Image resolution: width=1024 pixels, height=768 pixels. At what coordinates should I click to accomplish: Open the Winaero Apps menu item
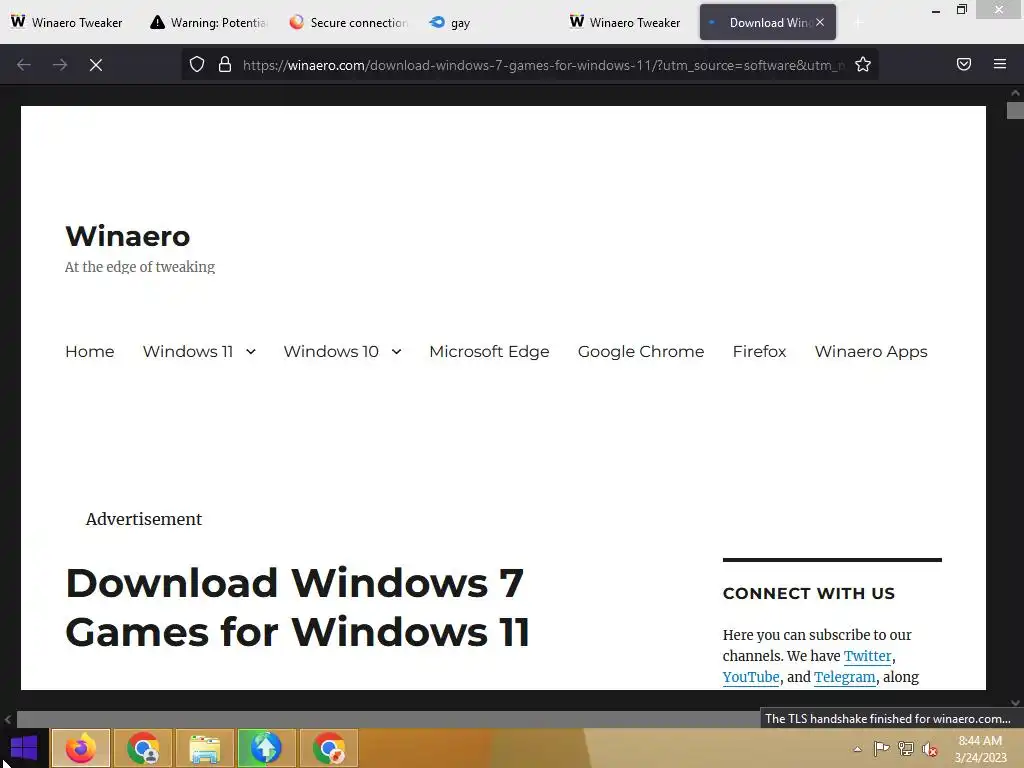[x=871, y=351]
